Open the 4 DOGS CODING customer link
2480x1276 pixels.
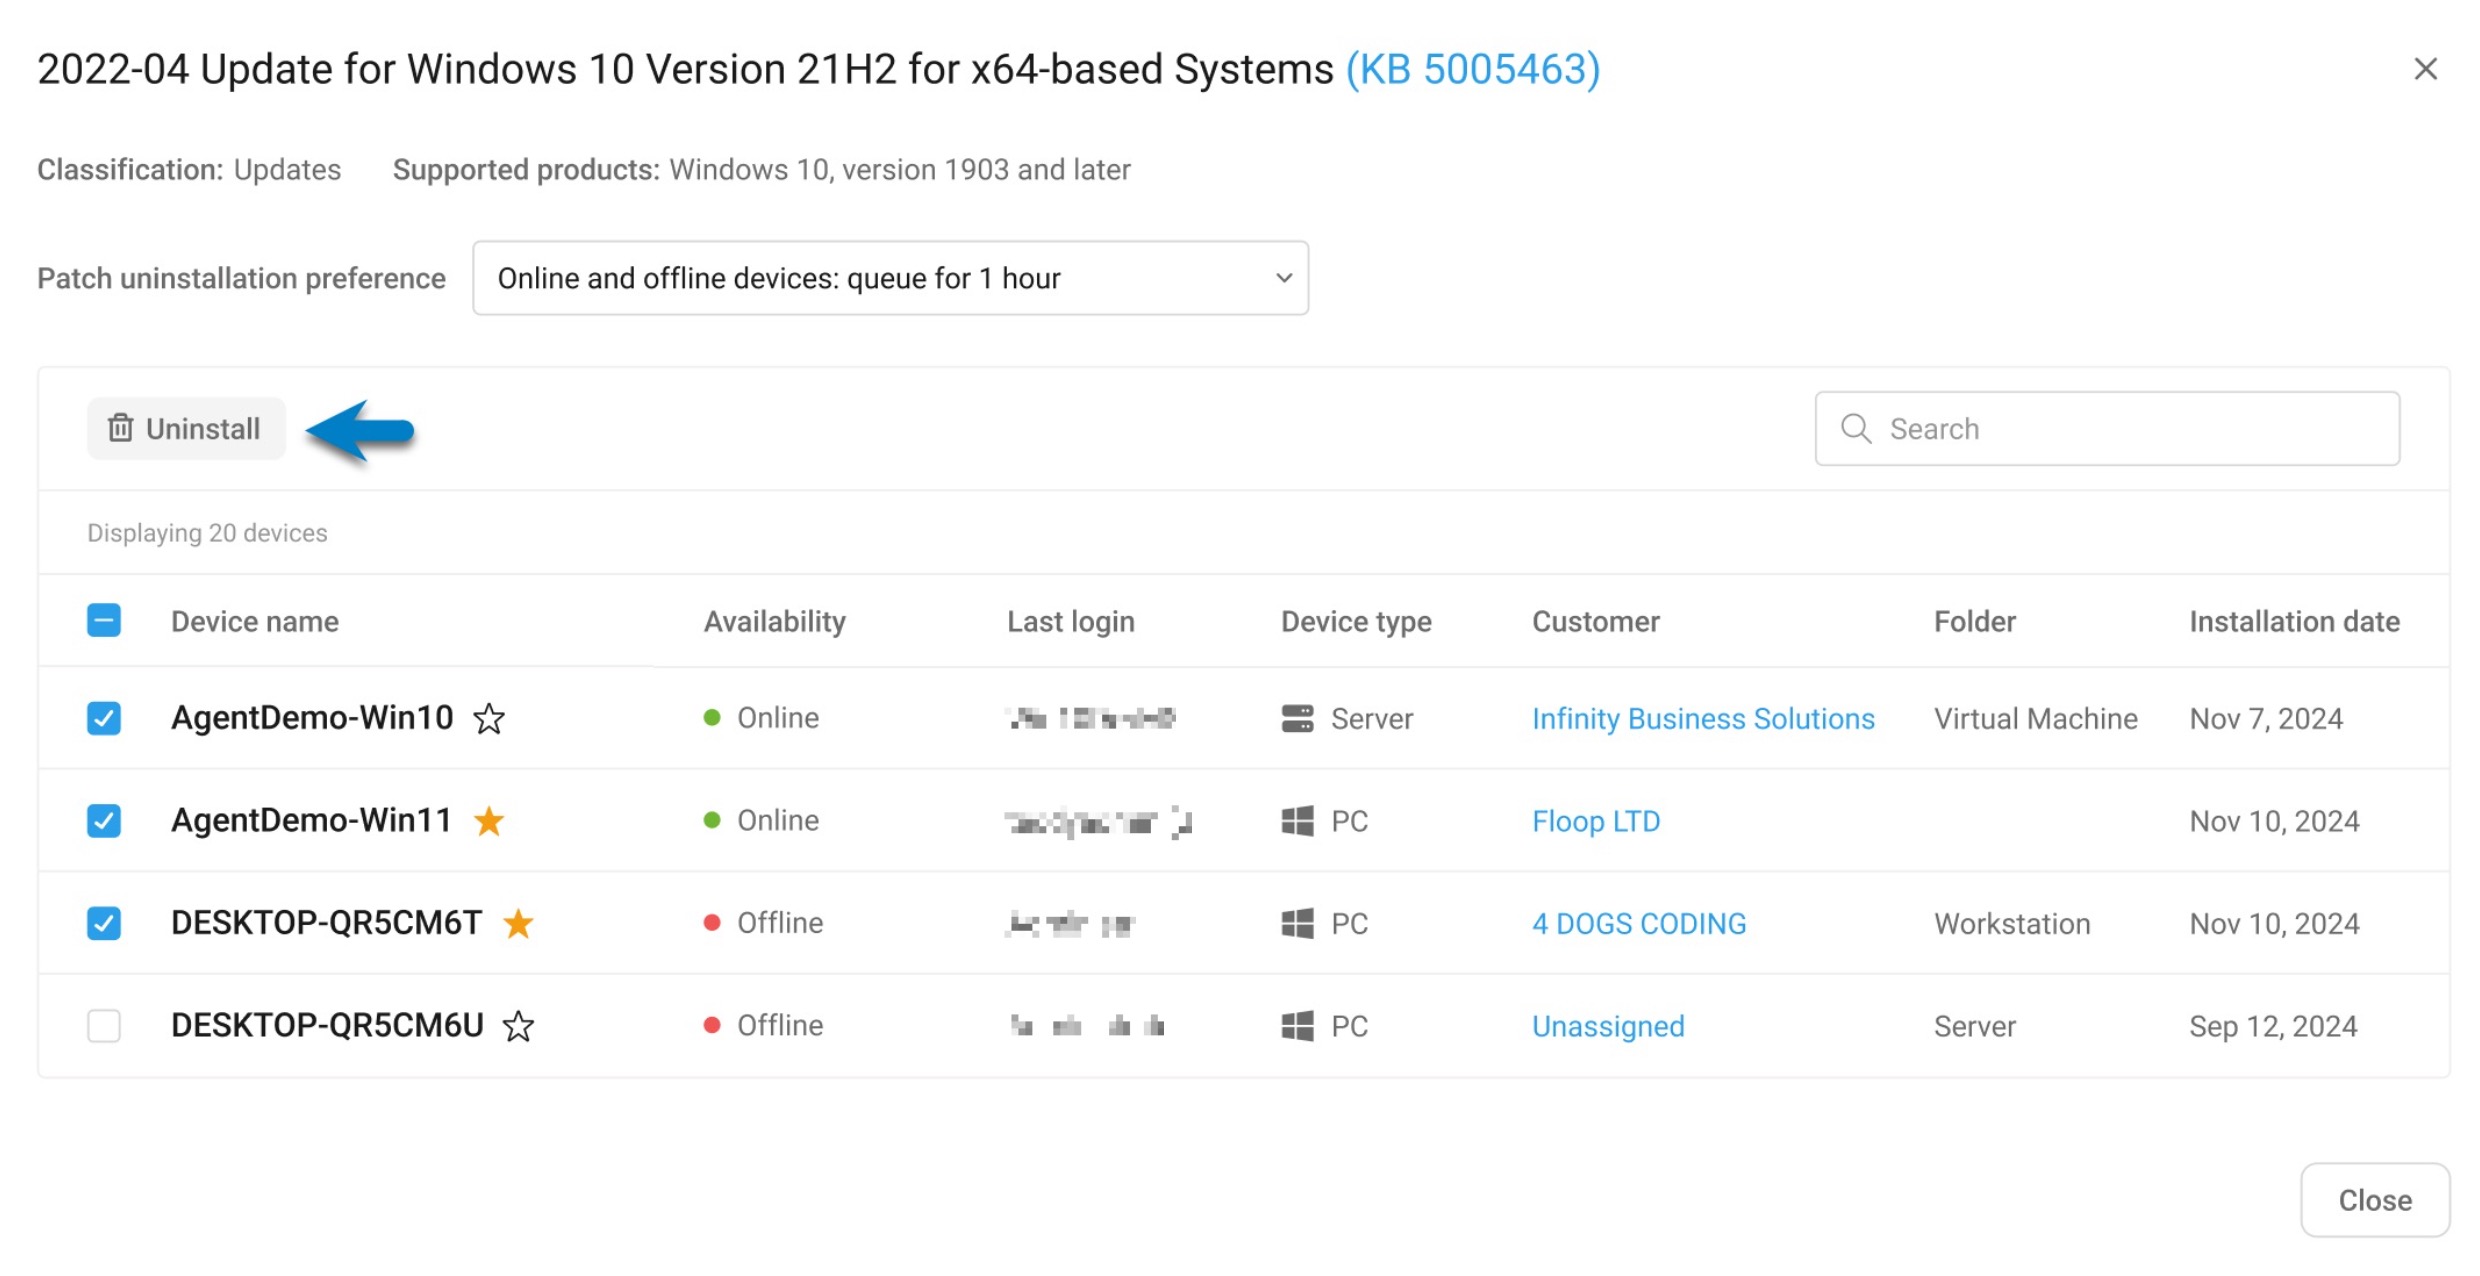1639,924
